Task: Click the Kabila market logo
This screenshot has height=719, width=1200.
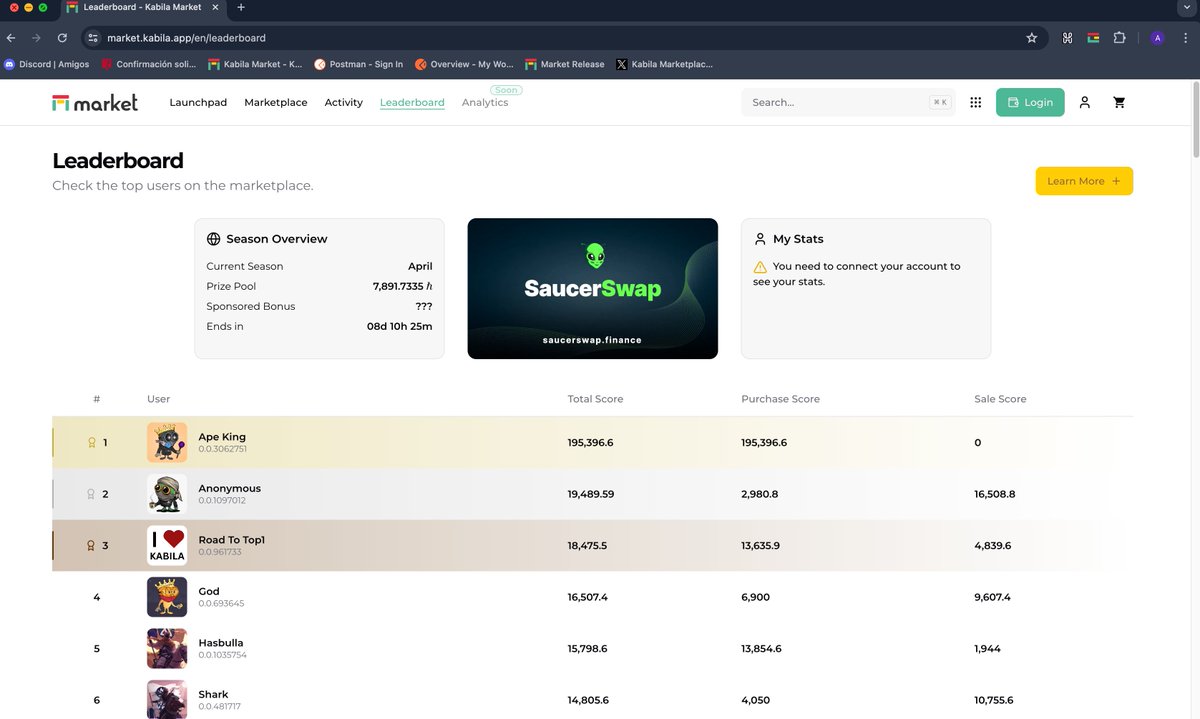Action: tap(95, 101)
